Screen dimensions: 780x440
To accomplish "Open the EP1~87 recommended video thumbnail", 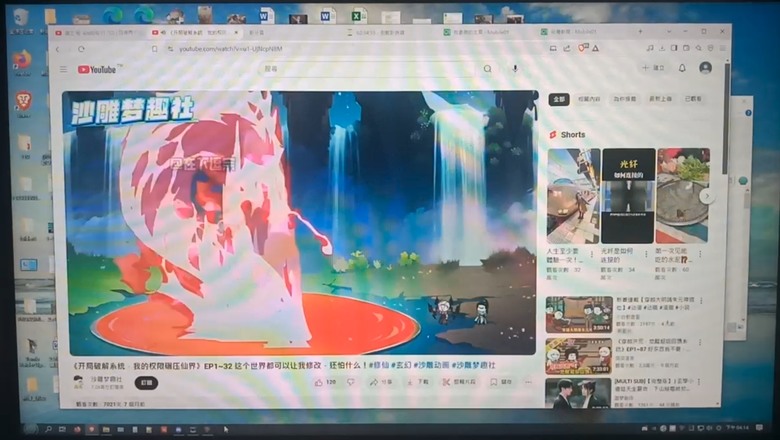I will (x=579, y=356).
